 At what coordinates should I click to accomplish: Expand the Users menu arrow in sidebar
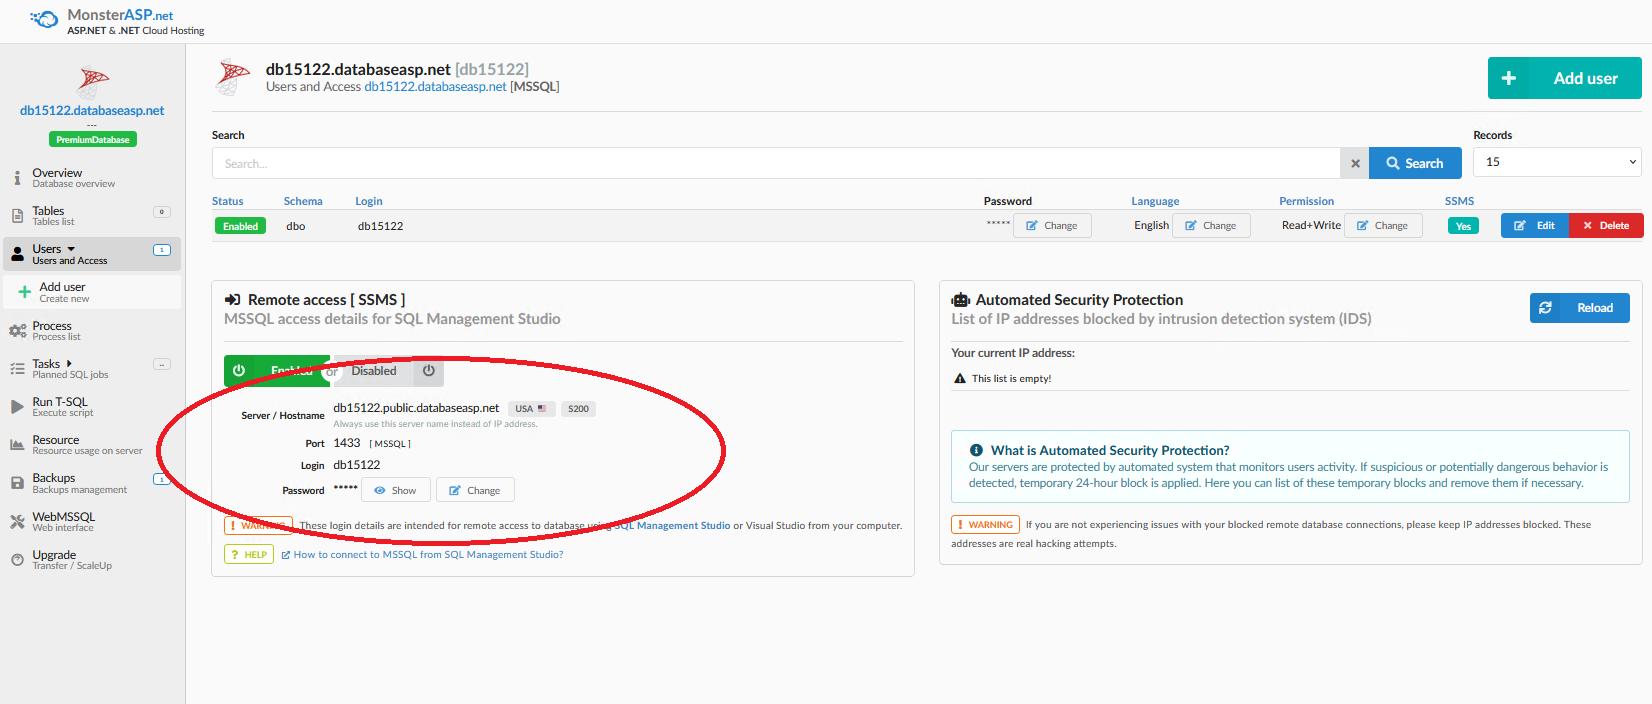coord(71,249)
